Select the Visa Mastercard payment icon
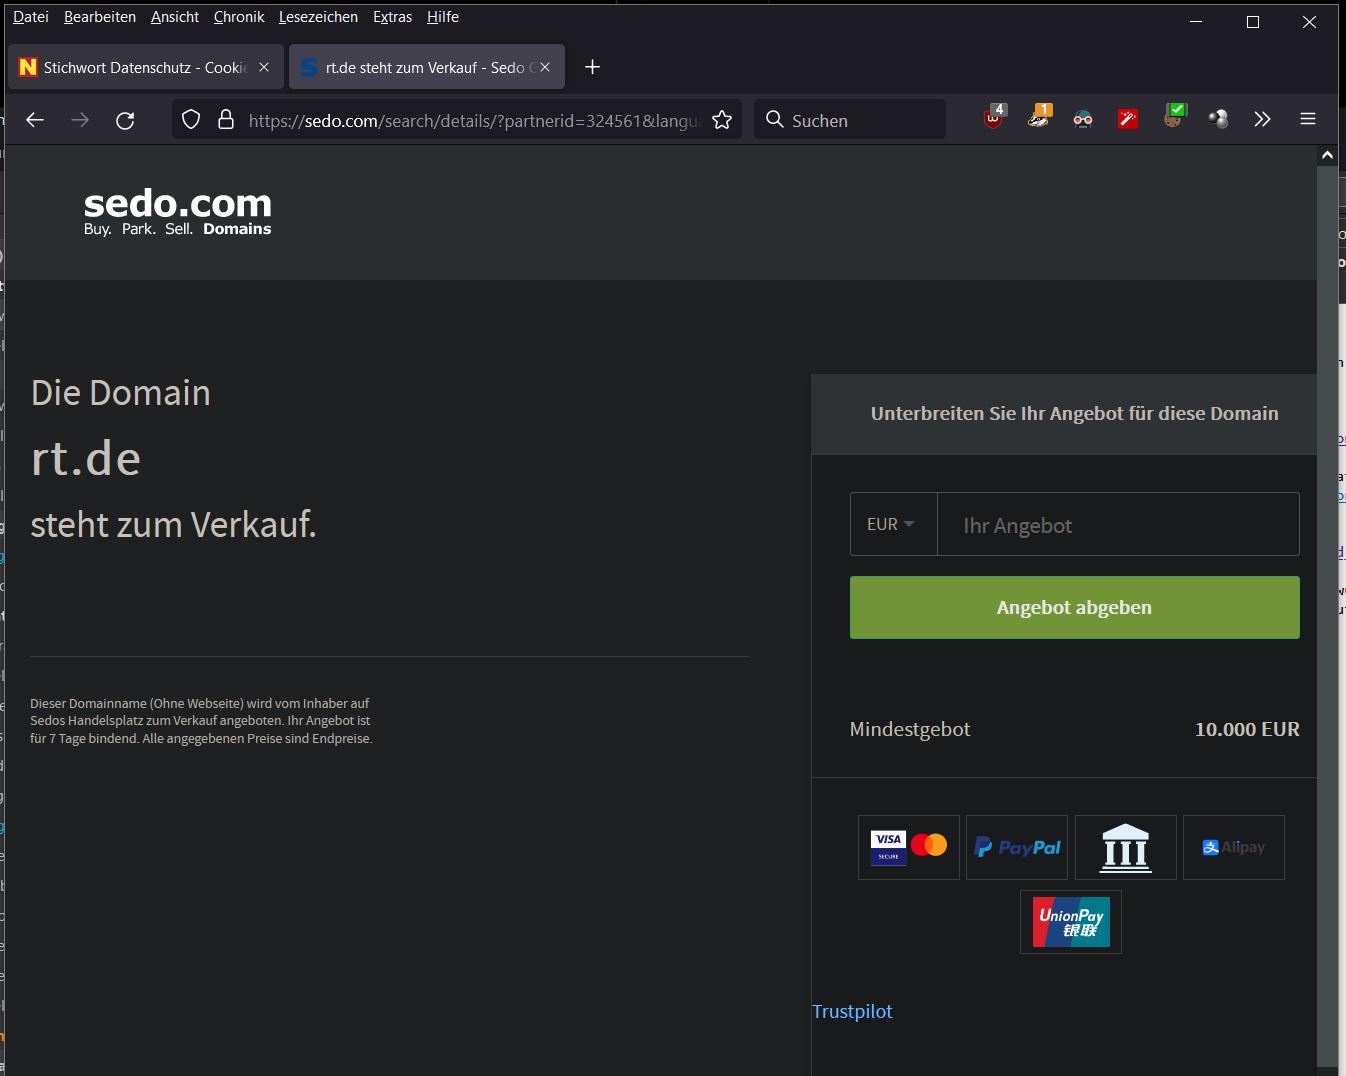Image resolution: width=1346 pixels, height=1076 pixels. [909, 847]
